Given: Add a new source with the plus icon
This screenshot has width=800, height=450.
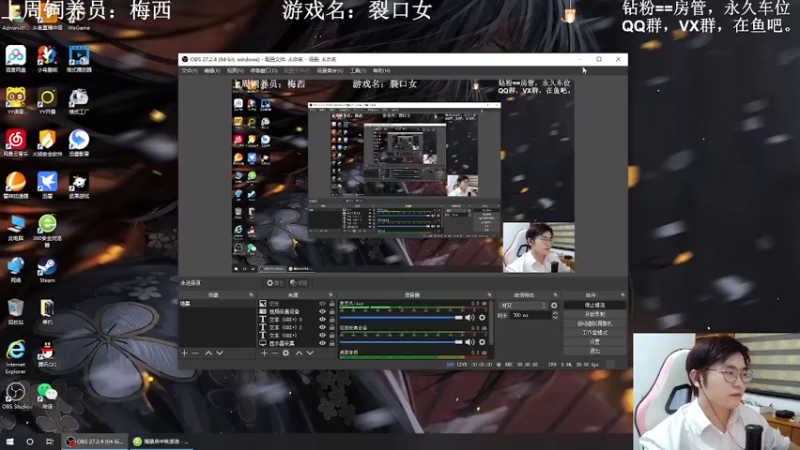Looking at the screenshot, I should 264,353.
